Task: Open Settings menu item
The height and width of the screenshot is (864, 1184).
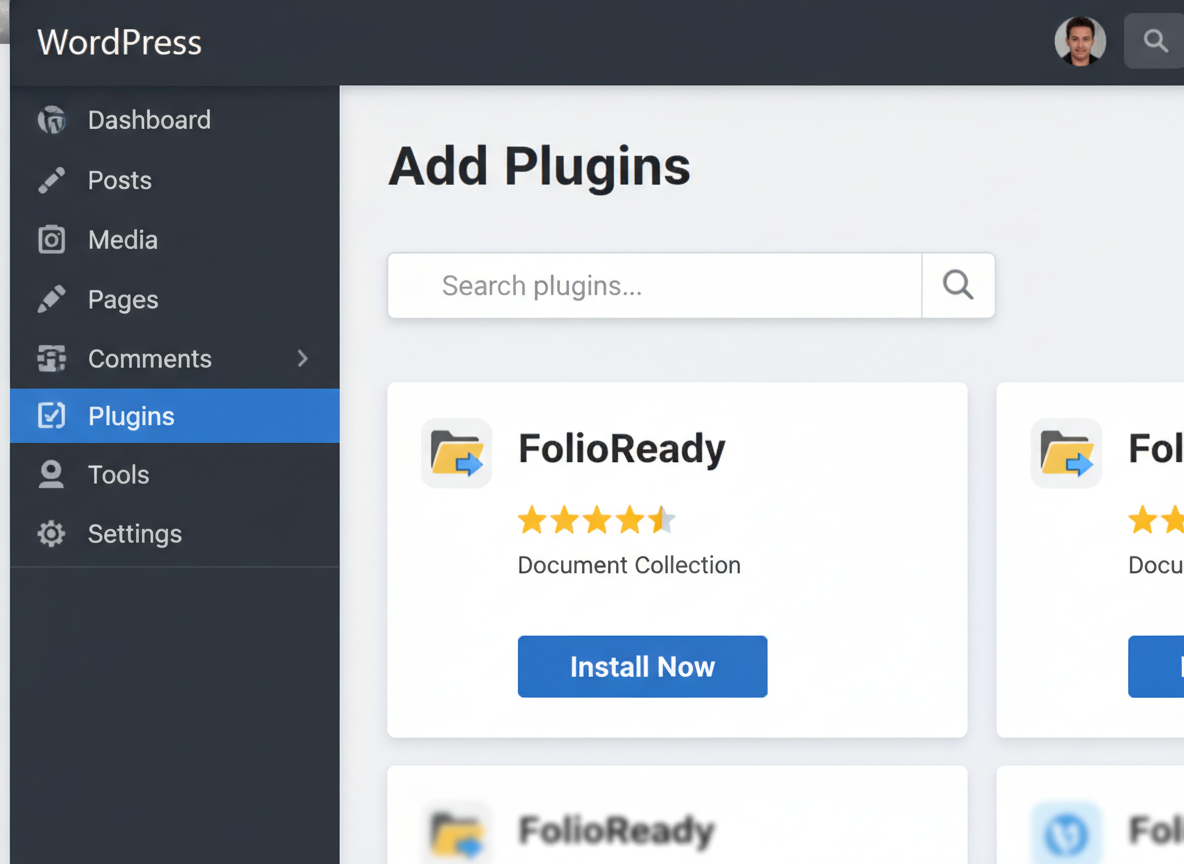Action: click(174, 534)
